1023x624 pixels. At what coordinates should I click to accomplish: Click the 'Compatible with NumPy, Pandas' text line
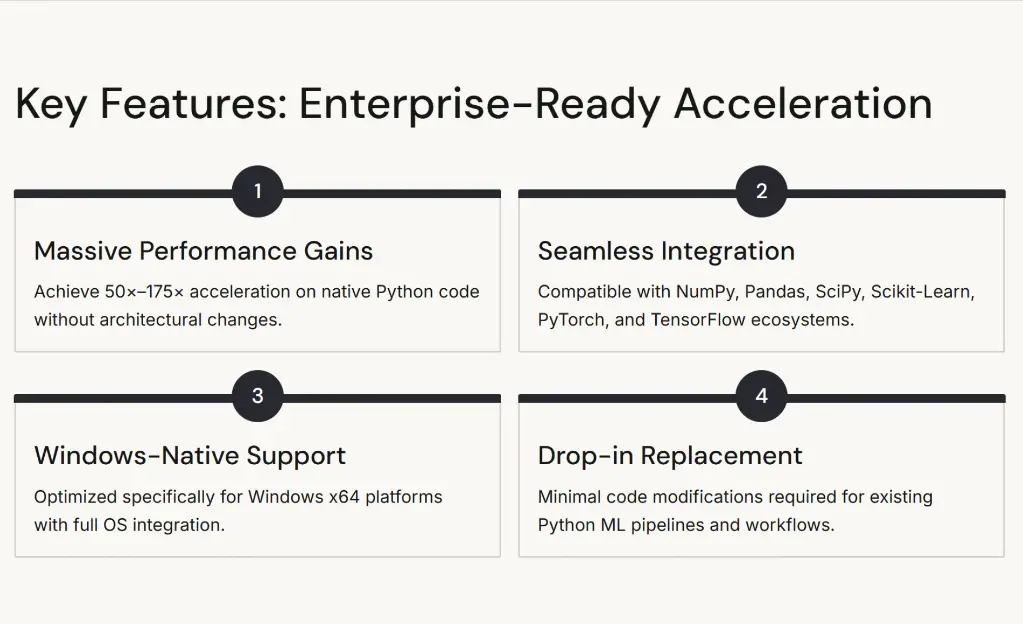(x=756, y=292)
